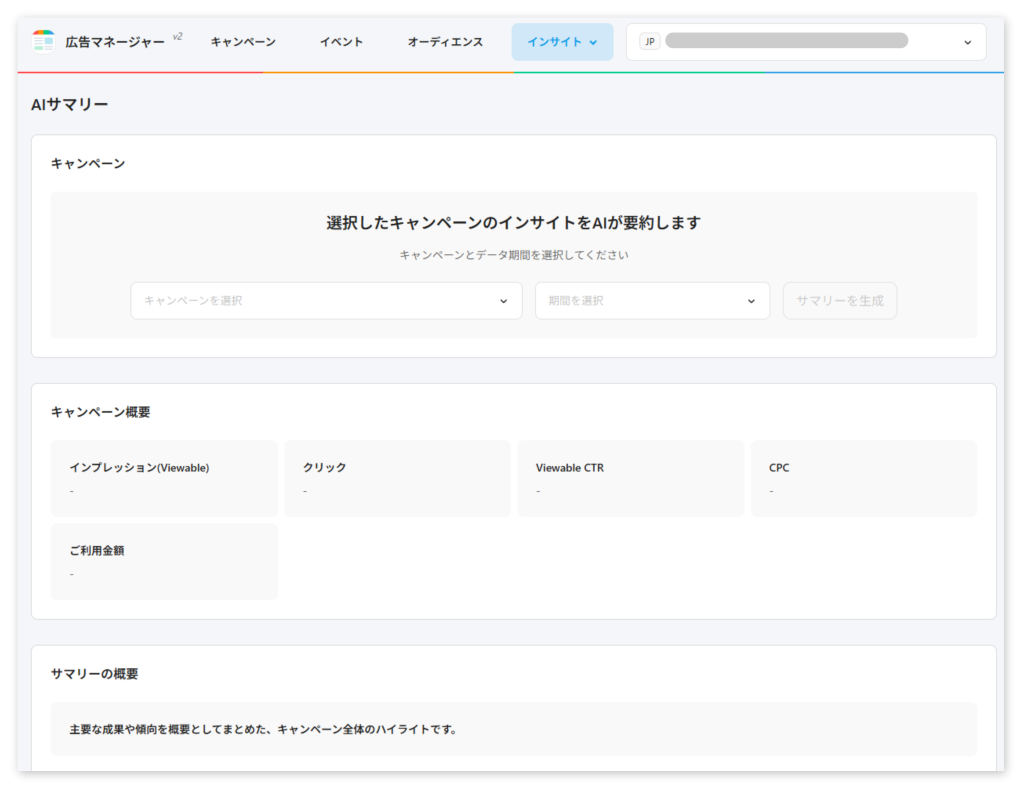Select the CPC metric card
Screen dimensions: 1024x791
(x=863, y=478)
